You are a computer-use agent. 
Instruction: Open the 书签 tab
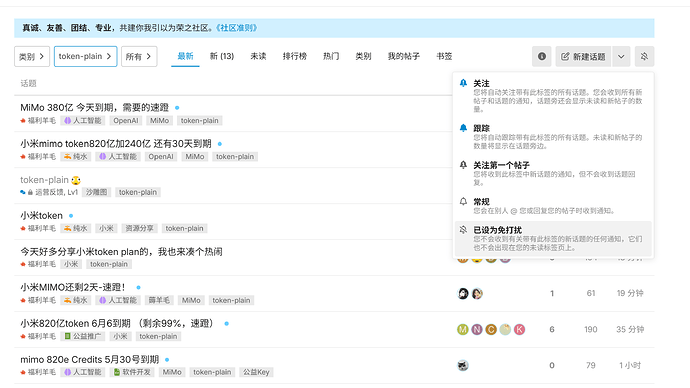pyautogui.click(x=444, y=56)
